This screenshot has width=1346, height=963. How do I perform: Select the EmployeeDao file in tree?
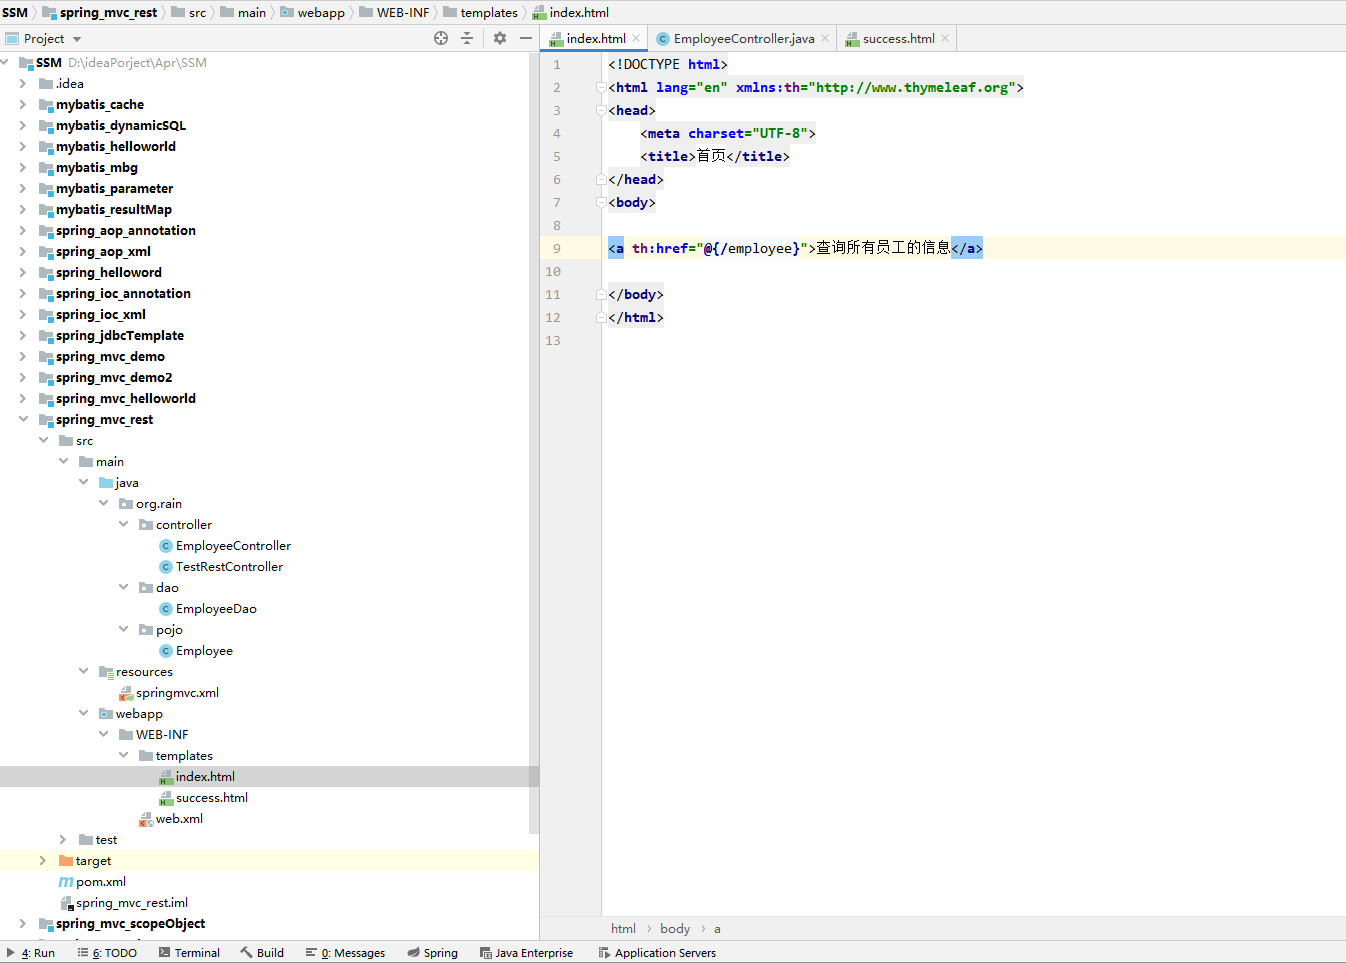[x=216, y=609]
